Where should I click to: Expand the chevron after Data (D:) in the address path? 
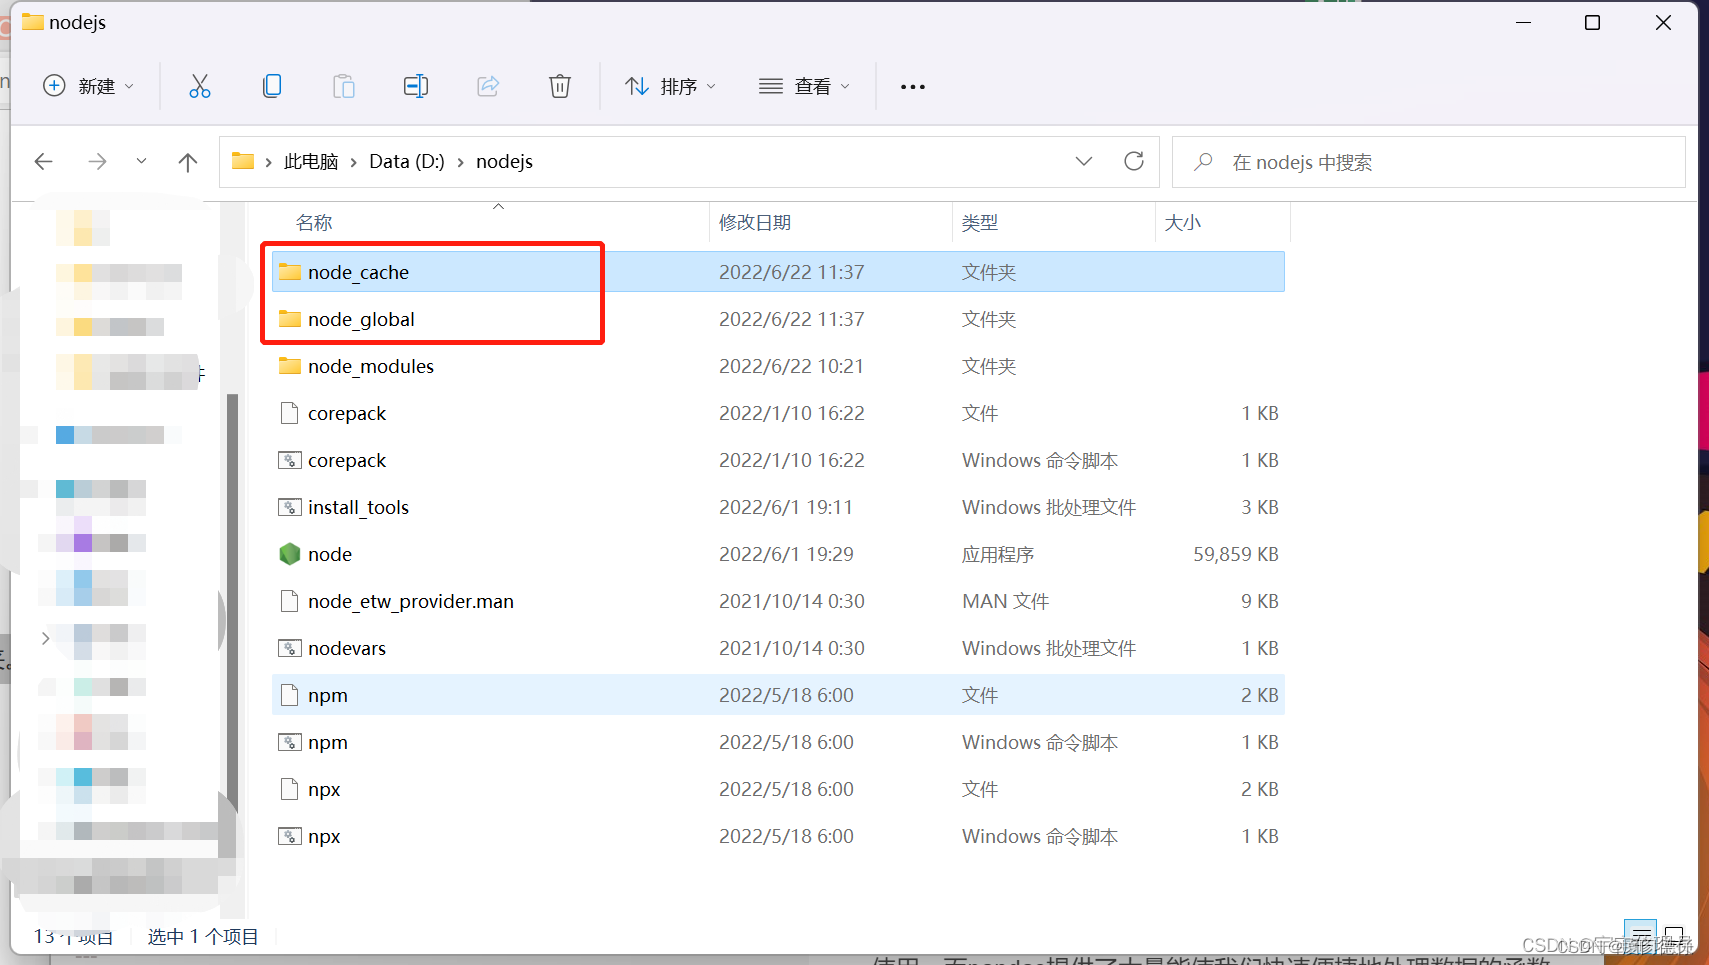click(460, 162)
